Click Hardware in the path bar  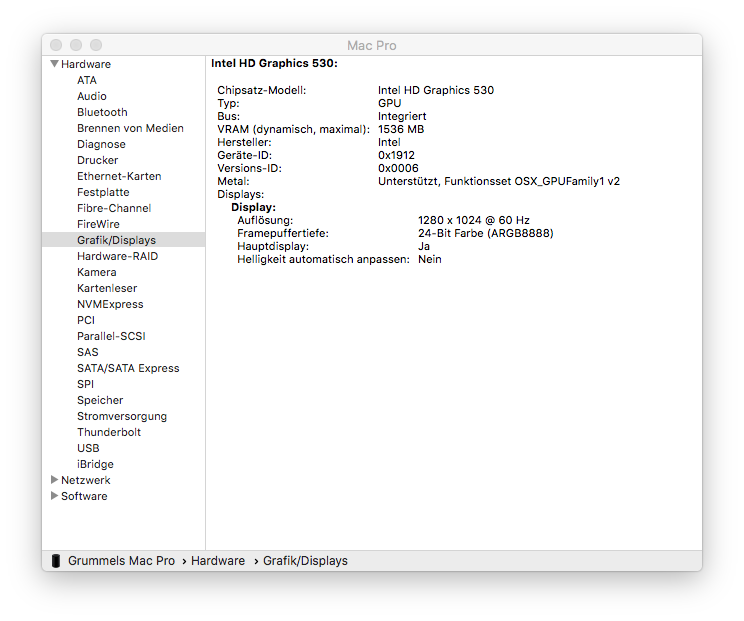[x=218, y=561]
